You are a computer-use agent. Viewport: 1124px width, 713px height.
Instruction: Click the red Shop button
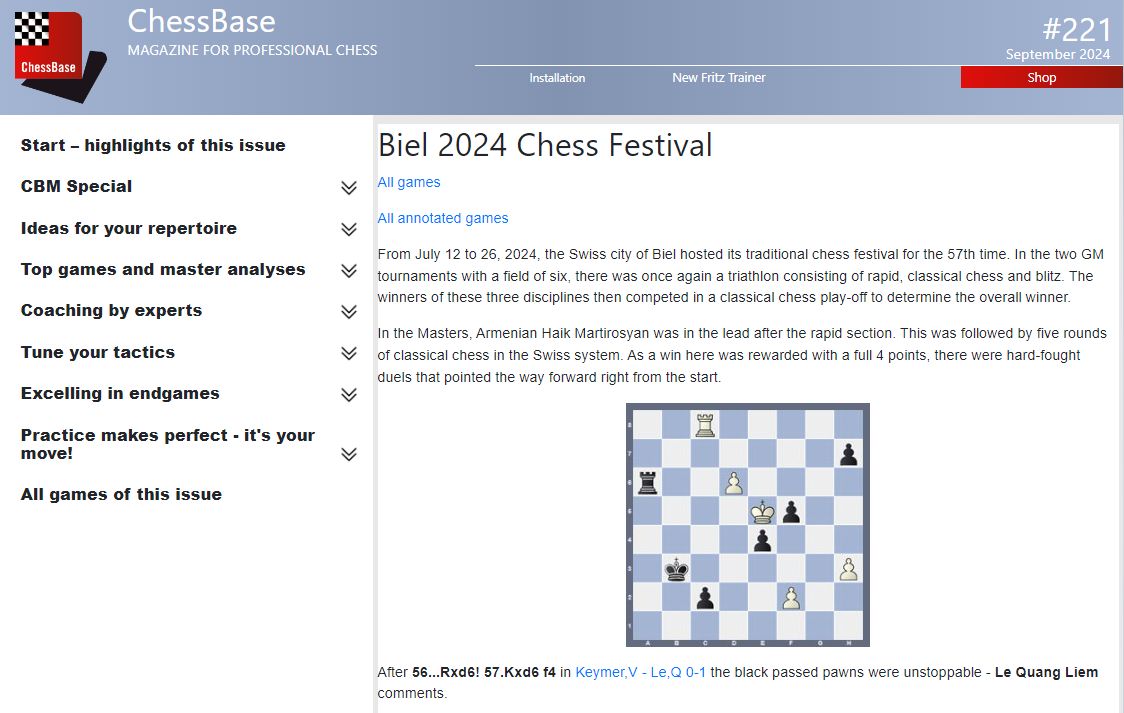[x=1041, y=78]
